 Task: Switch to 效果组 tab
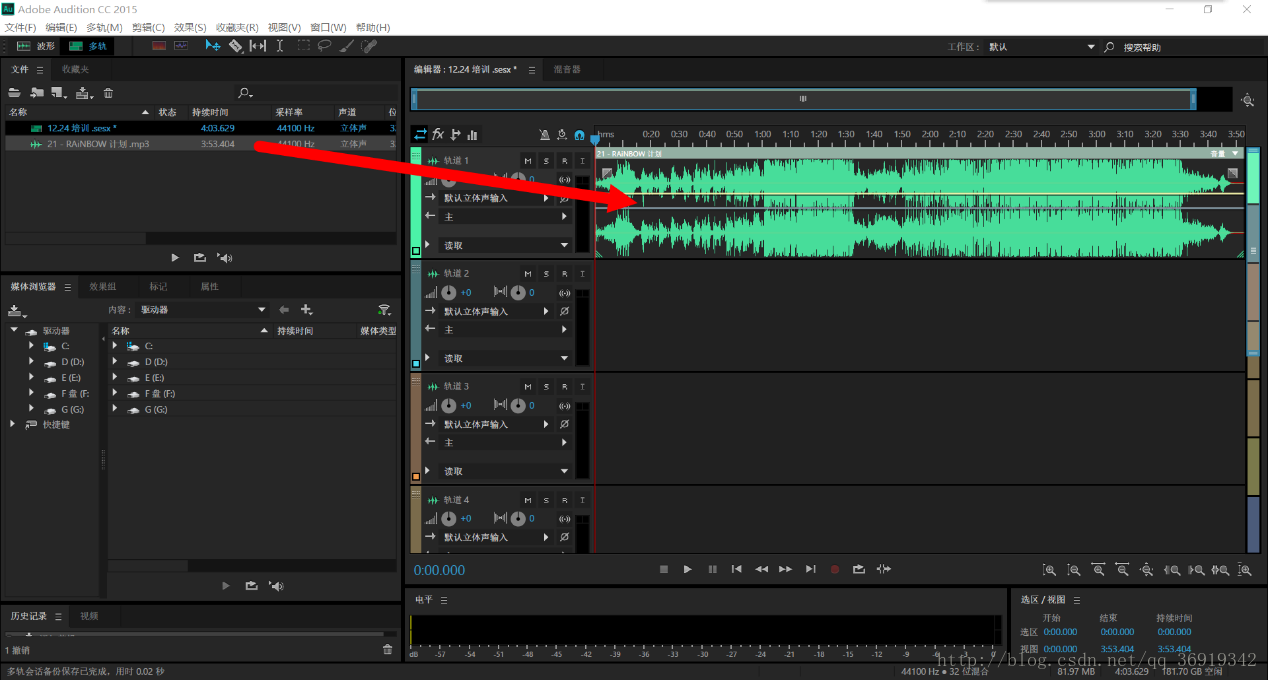point(103,287)
